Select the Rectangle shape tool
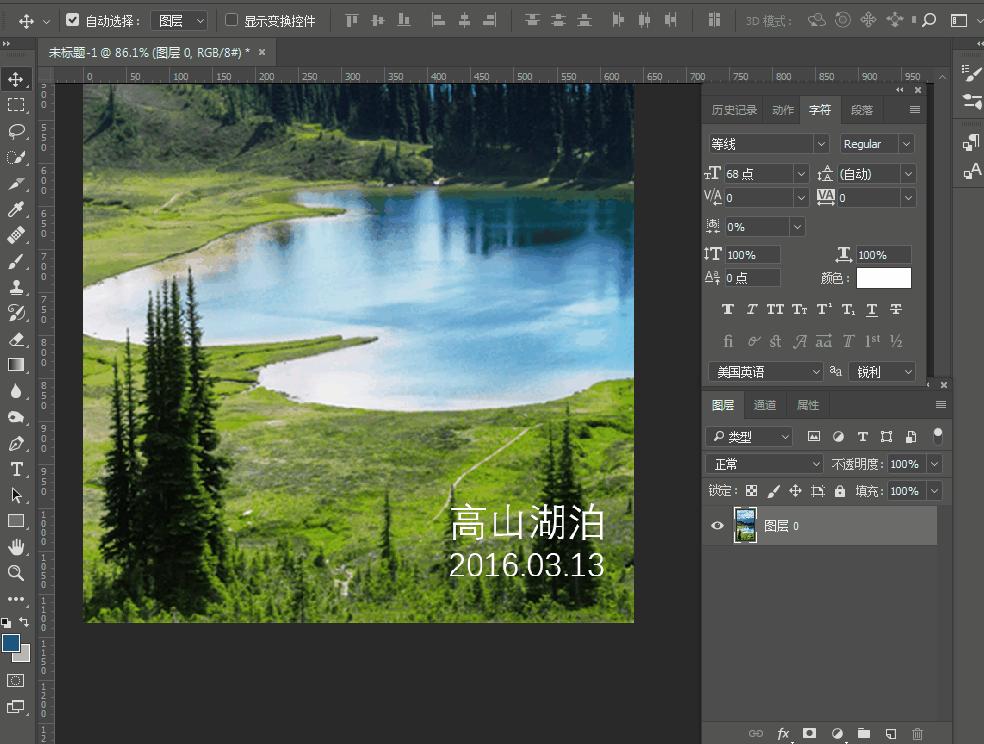The image size is (984, 744). click(x=16, y=521)
